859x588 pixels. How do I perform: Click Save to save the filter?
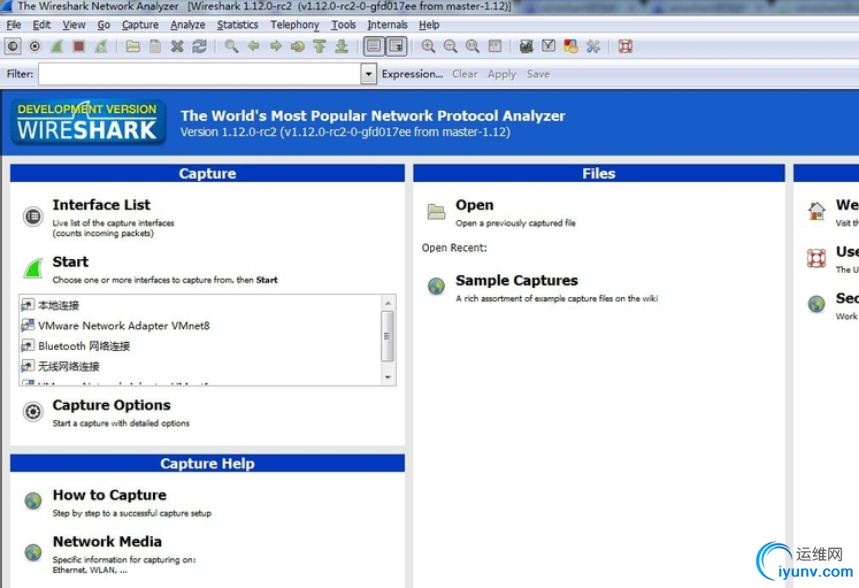point(538,74)
